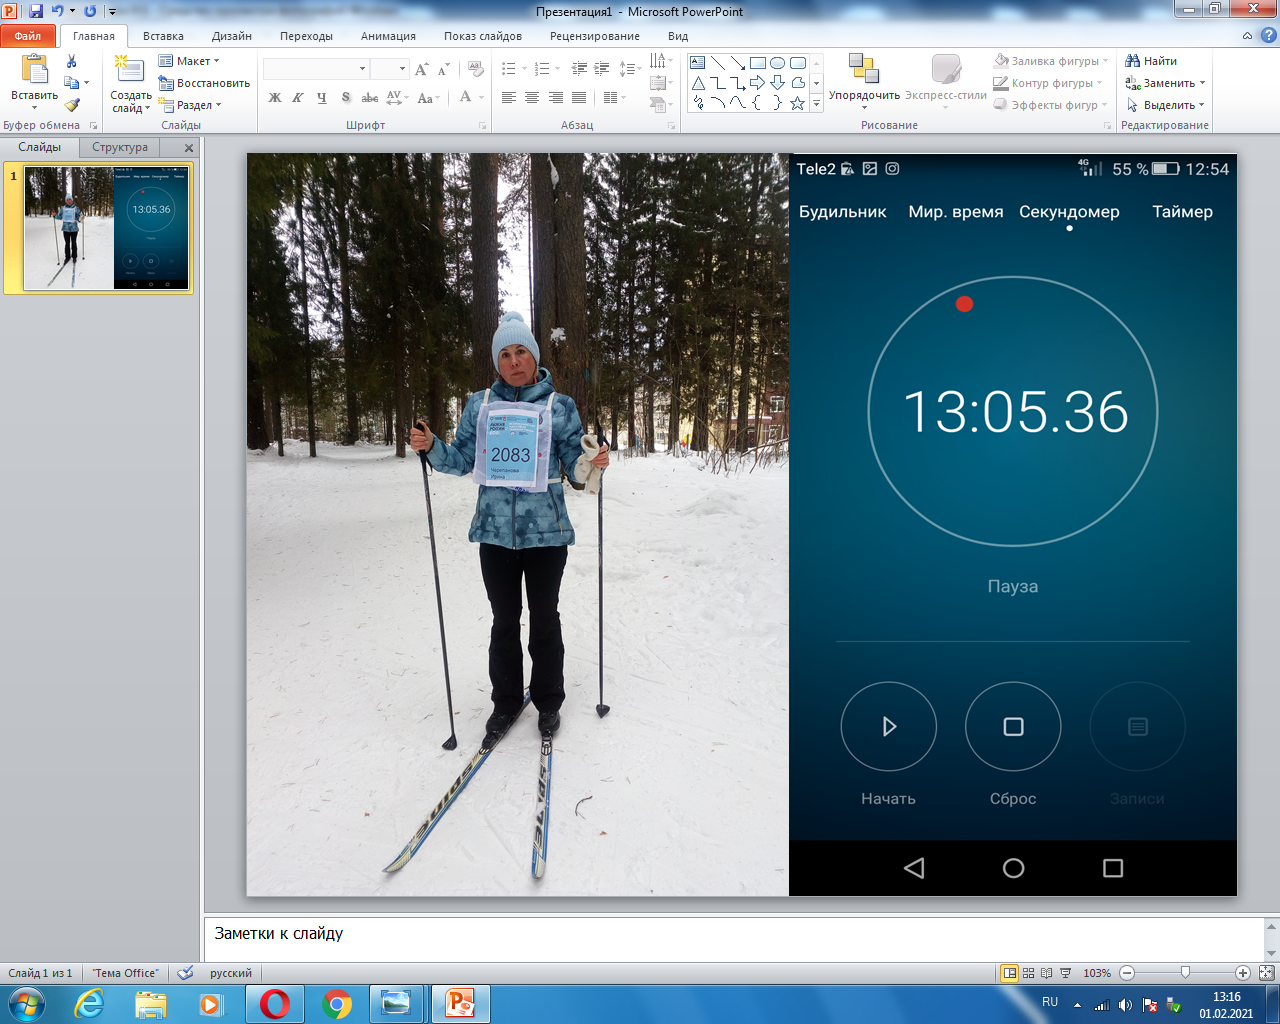Open the Вставка ribbon tab

pyautogui.click(x=163, y=36)
